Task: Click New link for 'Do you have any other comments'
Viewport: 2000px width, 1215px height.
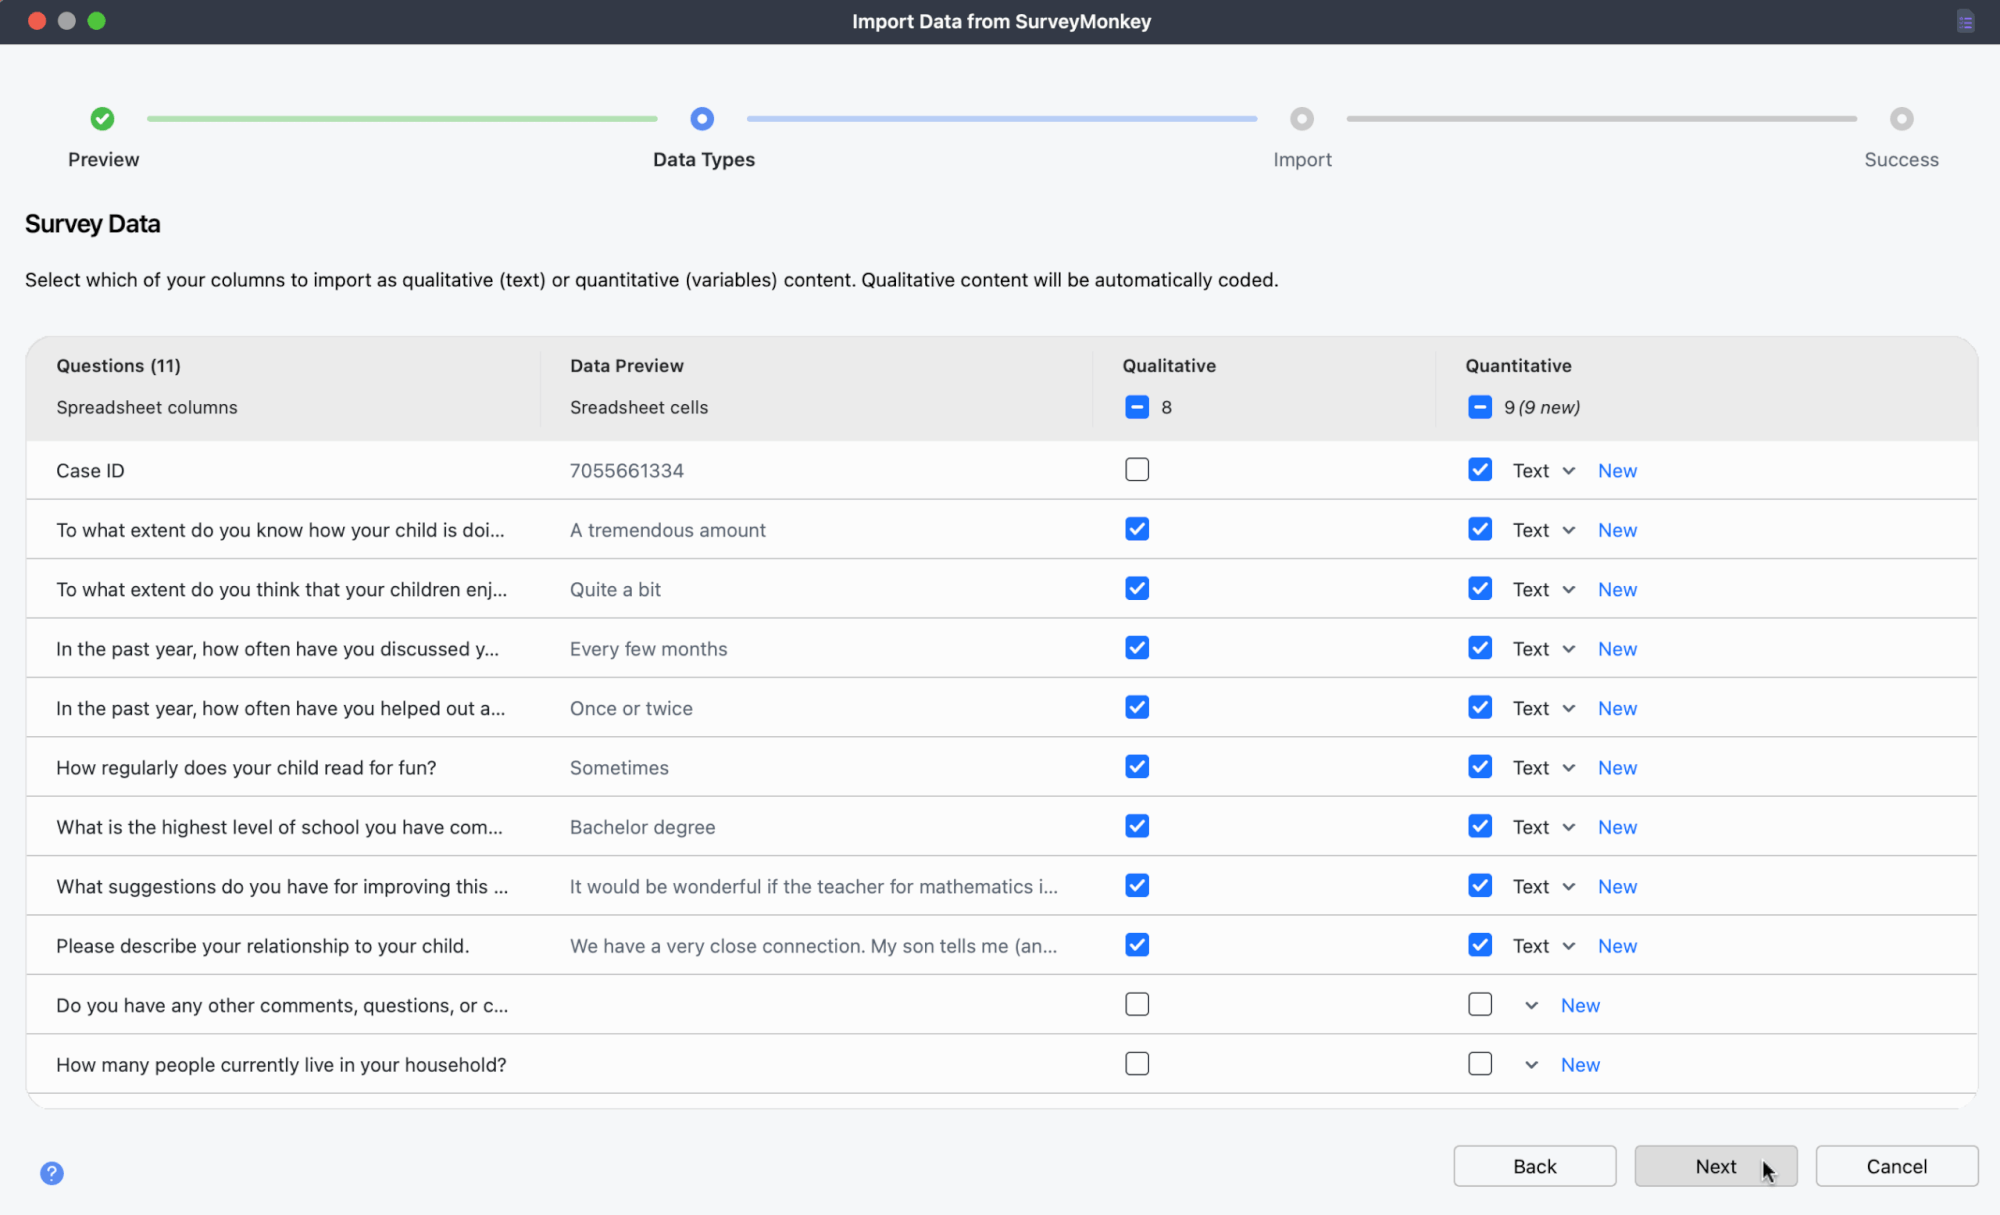Action: pyautogui.click(x=1580, y=1006)
